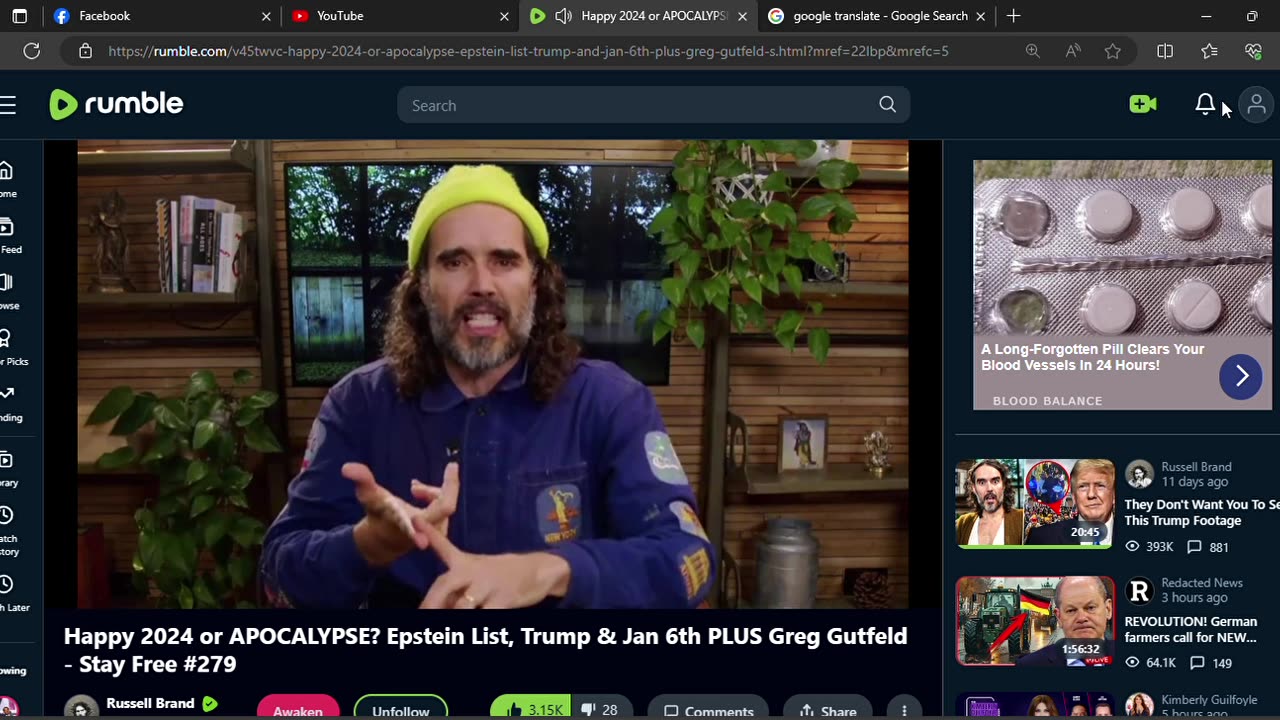Click the Rumble search input field

click(653, 105)
